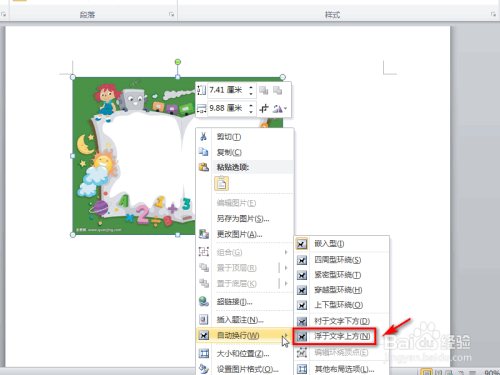Open the 段落 dialog launcher
Viewport: 500px width, 375px height.
click(x=171, y=14)
